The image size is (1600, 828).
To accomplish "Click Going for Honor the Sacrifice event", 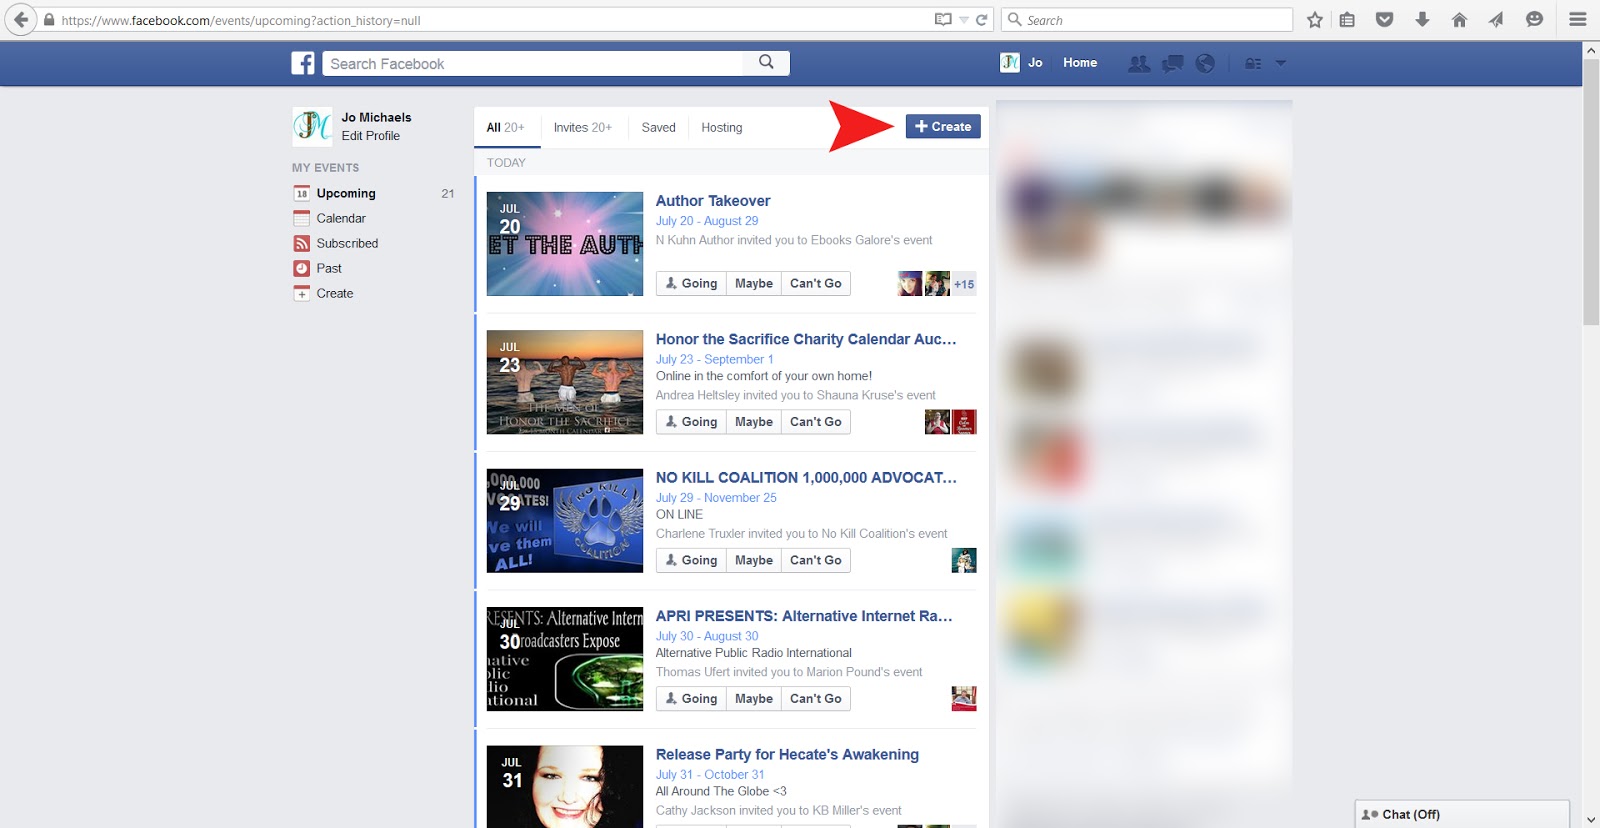I will tap(691, 422).
